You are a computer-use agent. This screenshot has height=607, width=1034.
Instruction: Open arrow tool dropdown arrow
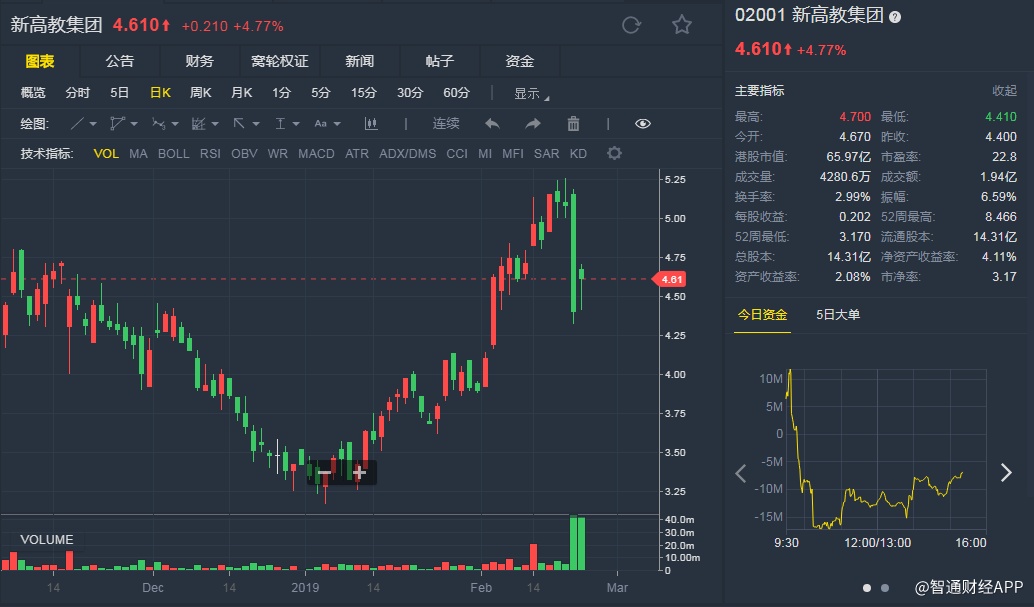(x=256, y=124)
